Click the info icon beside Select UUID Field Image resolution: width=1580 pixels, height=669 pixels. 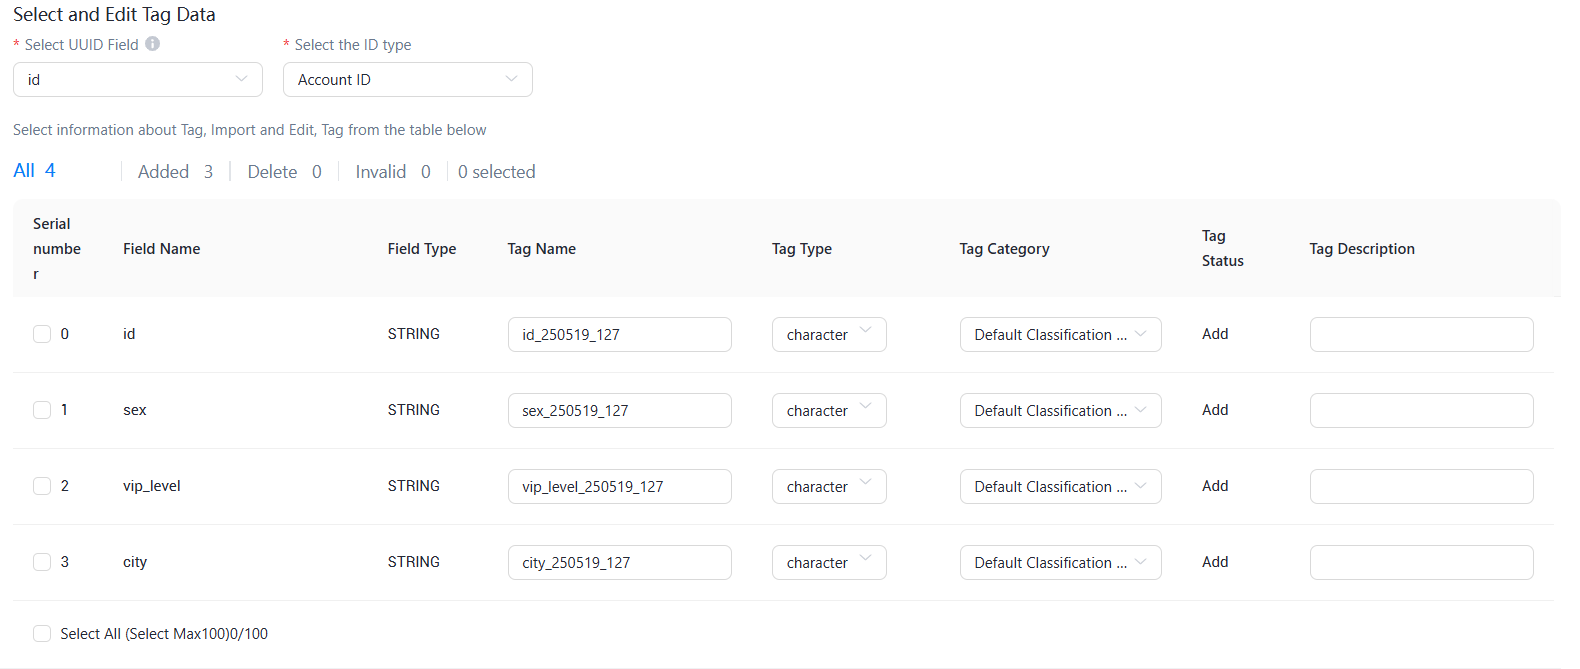(152, 44)
